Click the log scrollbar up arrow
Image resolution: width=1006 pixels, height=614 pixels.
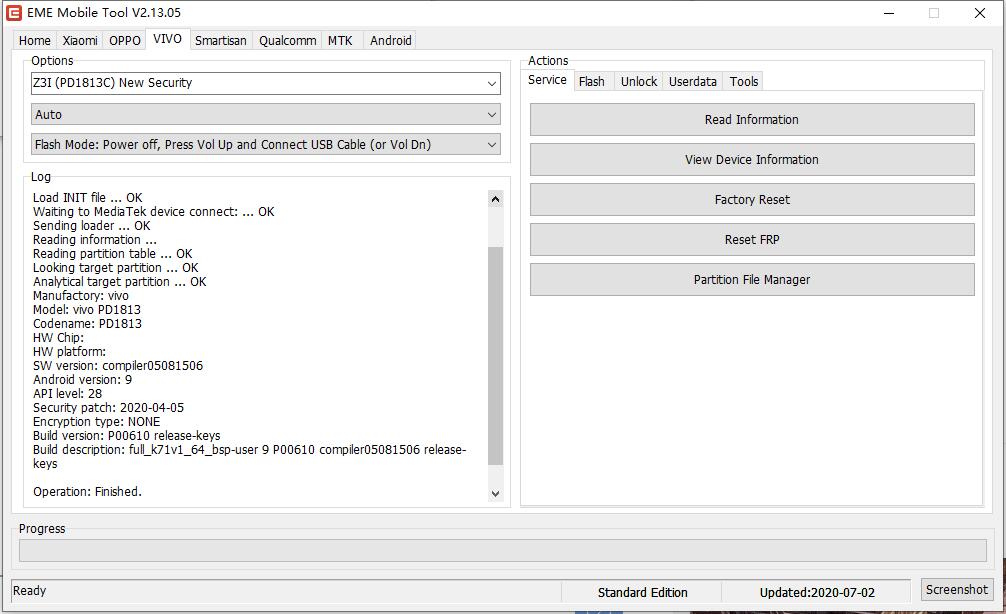495,199
